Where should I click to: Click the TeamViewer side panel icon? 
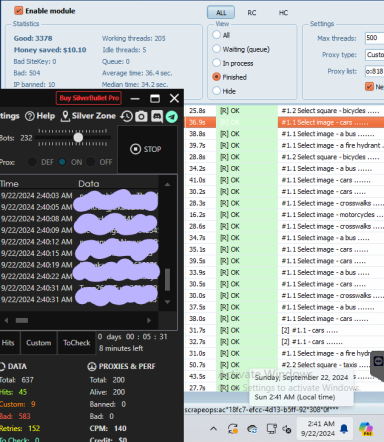(378, 361)
